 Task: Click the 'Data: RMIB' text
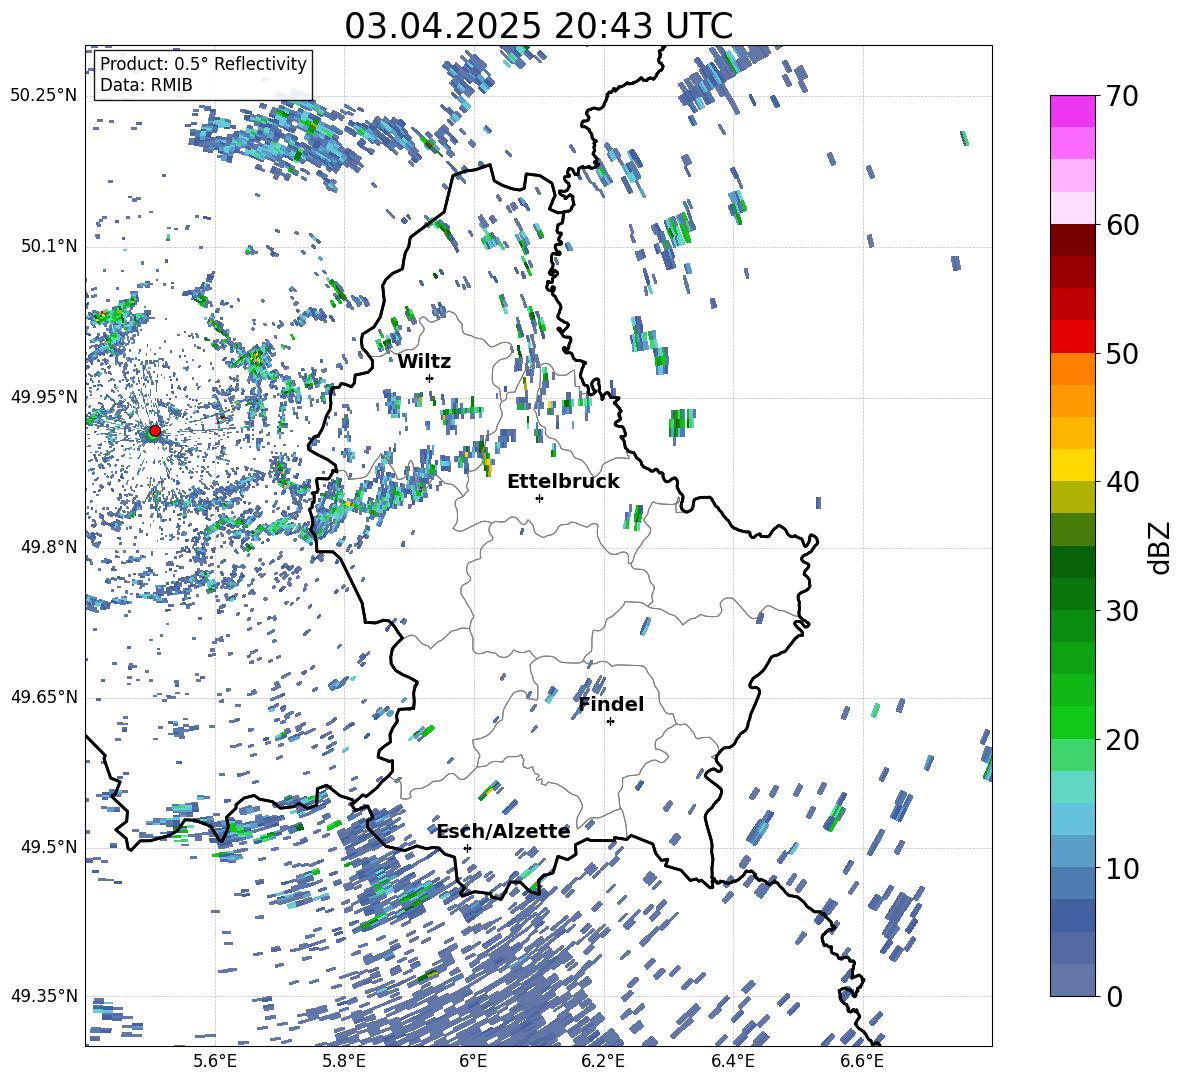point(146,85)
